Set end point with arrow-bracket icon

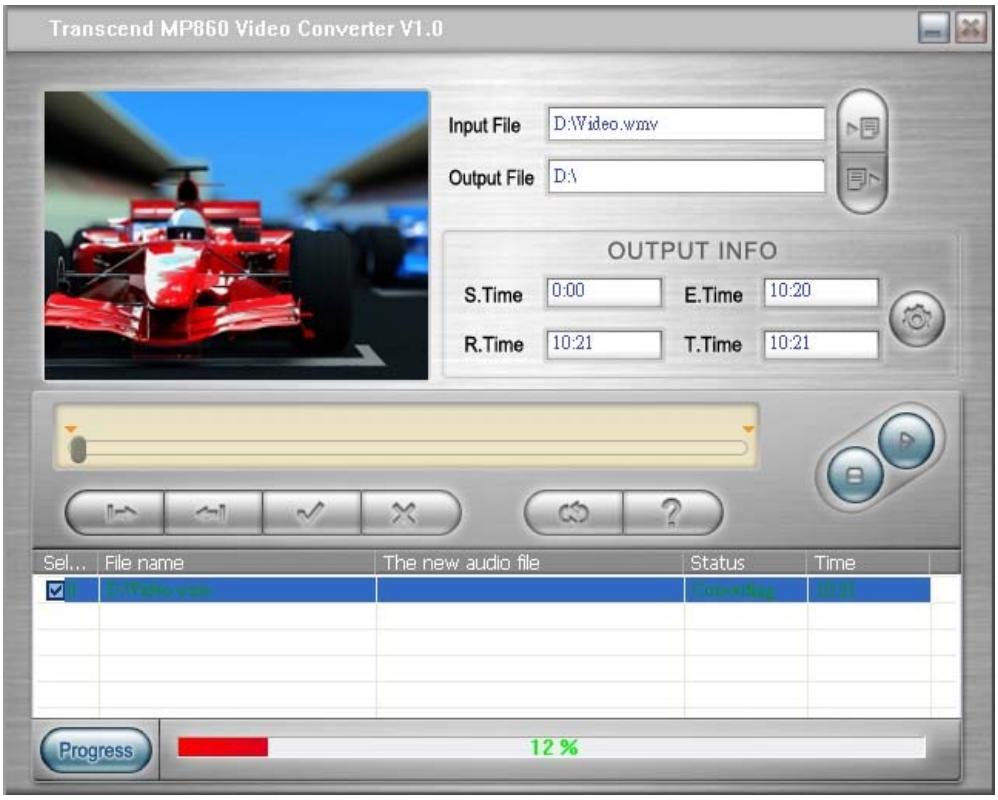(213, 512)
